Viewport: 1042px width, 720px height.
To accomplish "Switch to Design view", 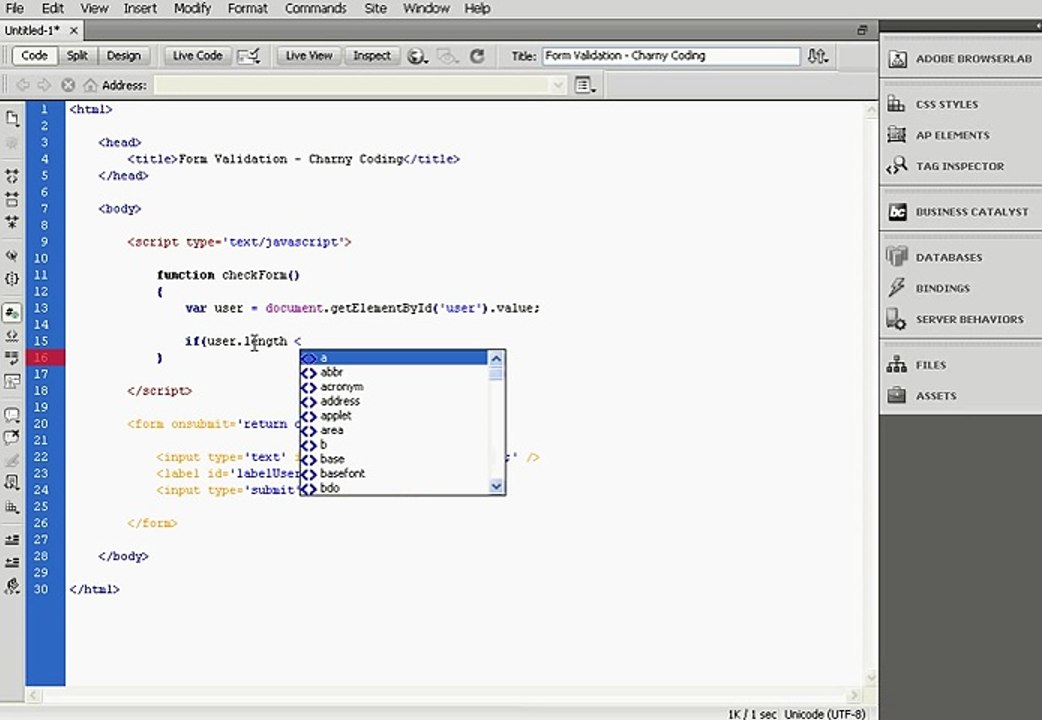I will click(x=124, y=56).
